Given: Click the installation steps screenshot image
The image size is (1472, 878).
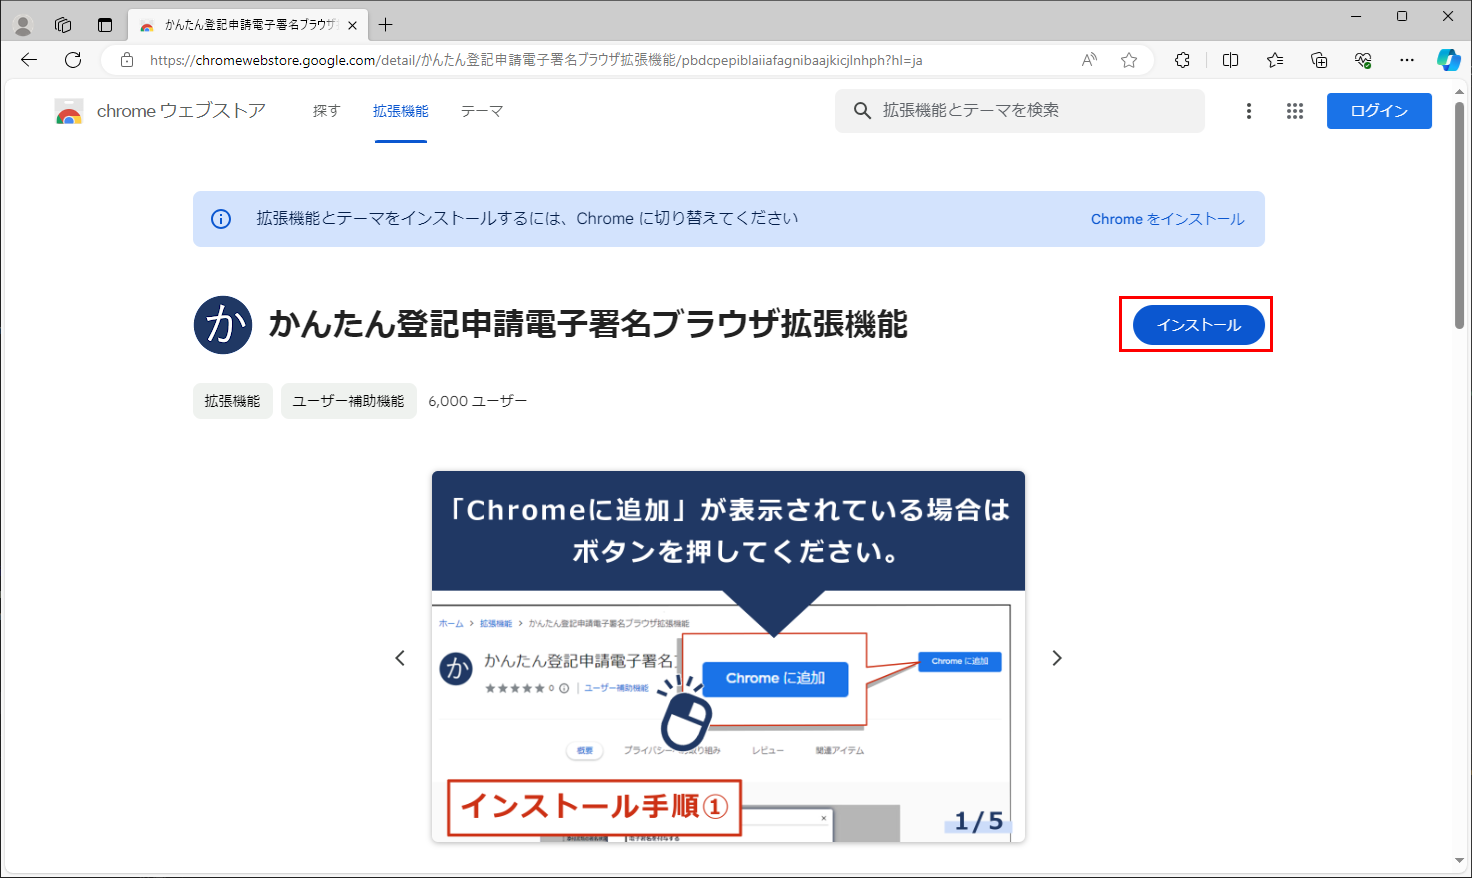Looking at the screenshot, I should point(728,657).
